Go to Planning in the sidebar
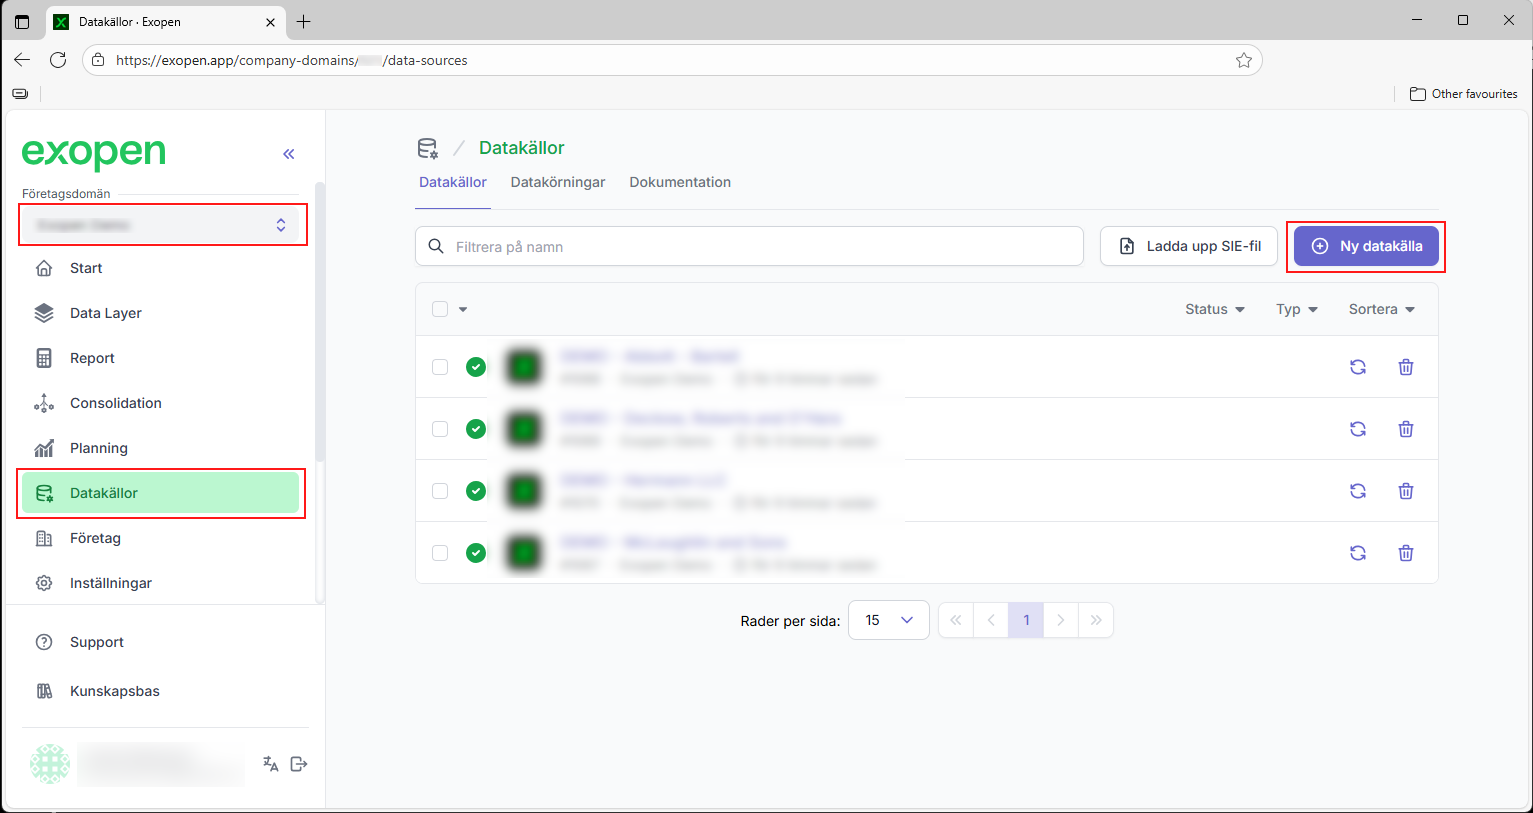The image size is (1533, 813). (x=98, y=448)
